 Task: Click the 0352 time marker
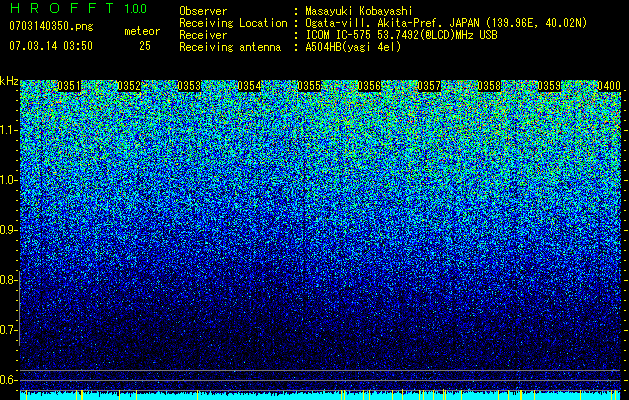pyautogui.click(x=129, y=86)
